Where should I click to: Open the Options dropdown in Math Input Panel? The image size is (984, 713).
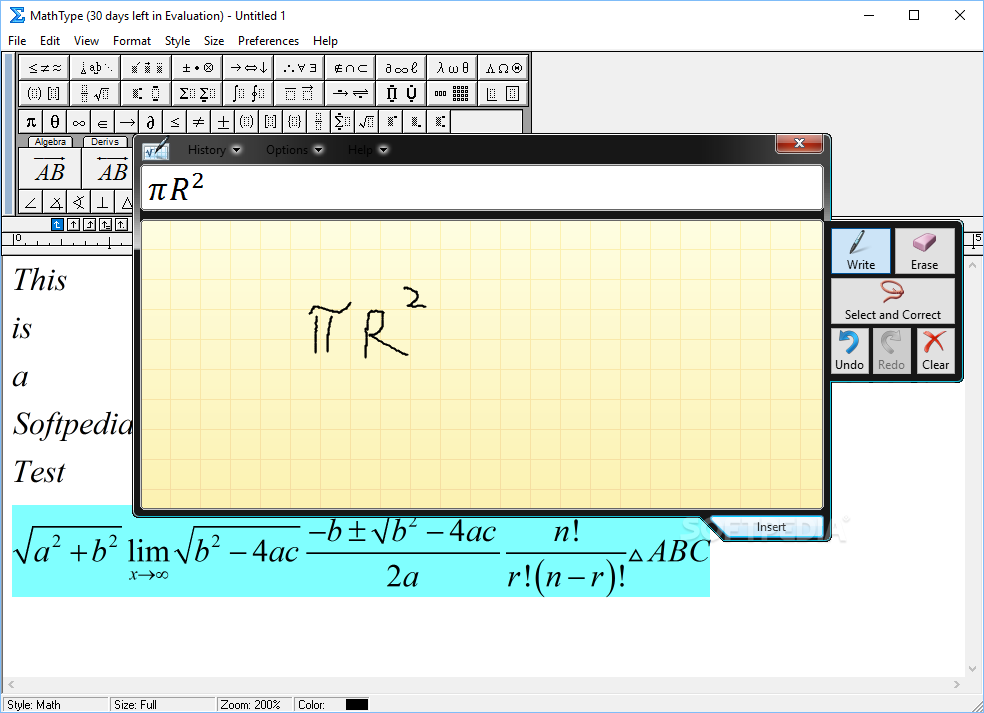pos(294,150)
